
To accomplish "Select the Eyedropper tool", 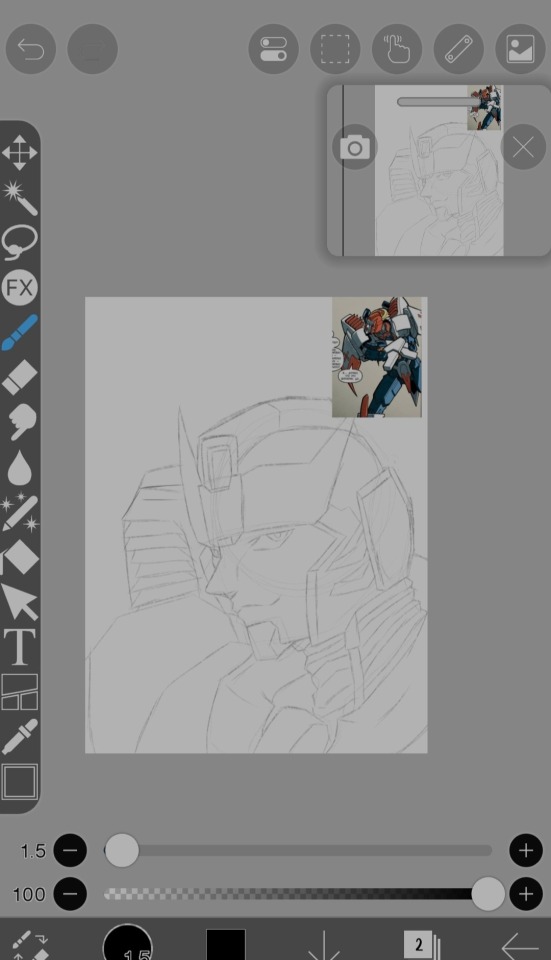I will pyautogui.click(x=20, y=737).
